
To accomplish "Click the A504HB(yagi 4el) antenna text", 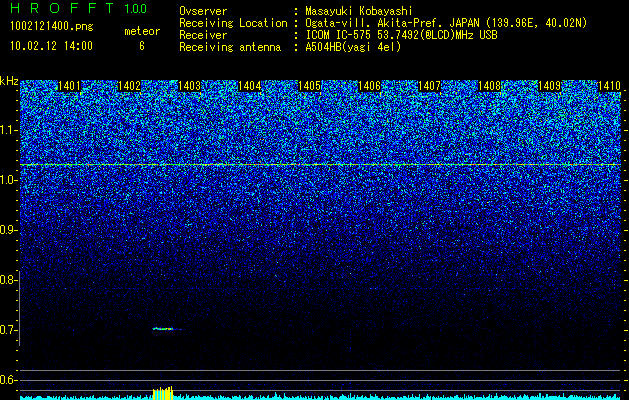I will [x=353, y=47].
